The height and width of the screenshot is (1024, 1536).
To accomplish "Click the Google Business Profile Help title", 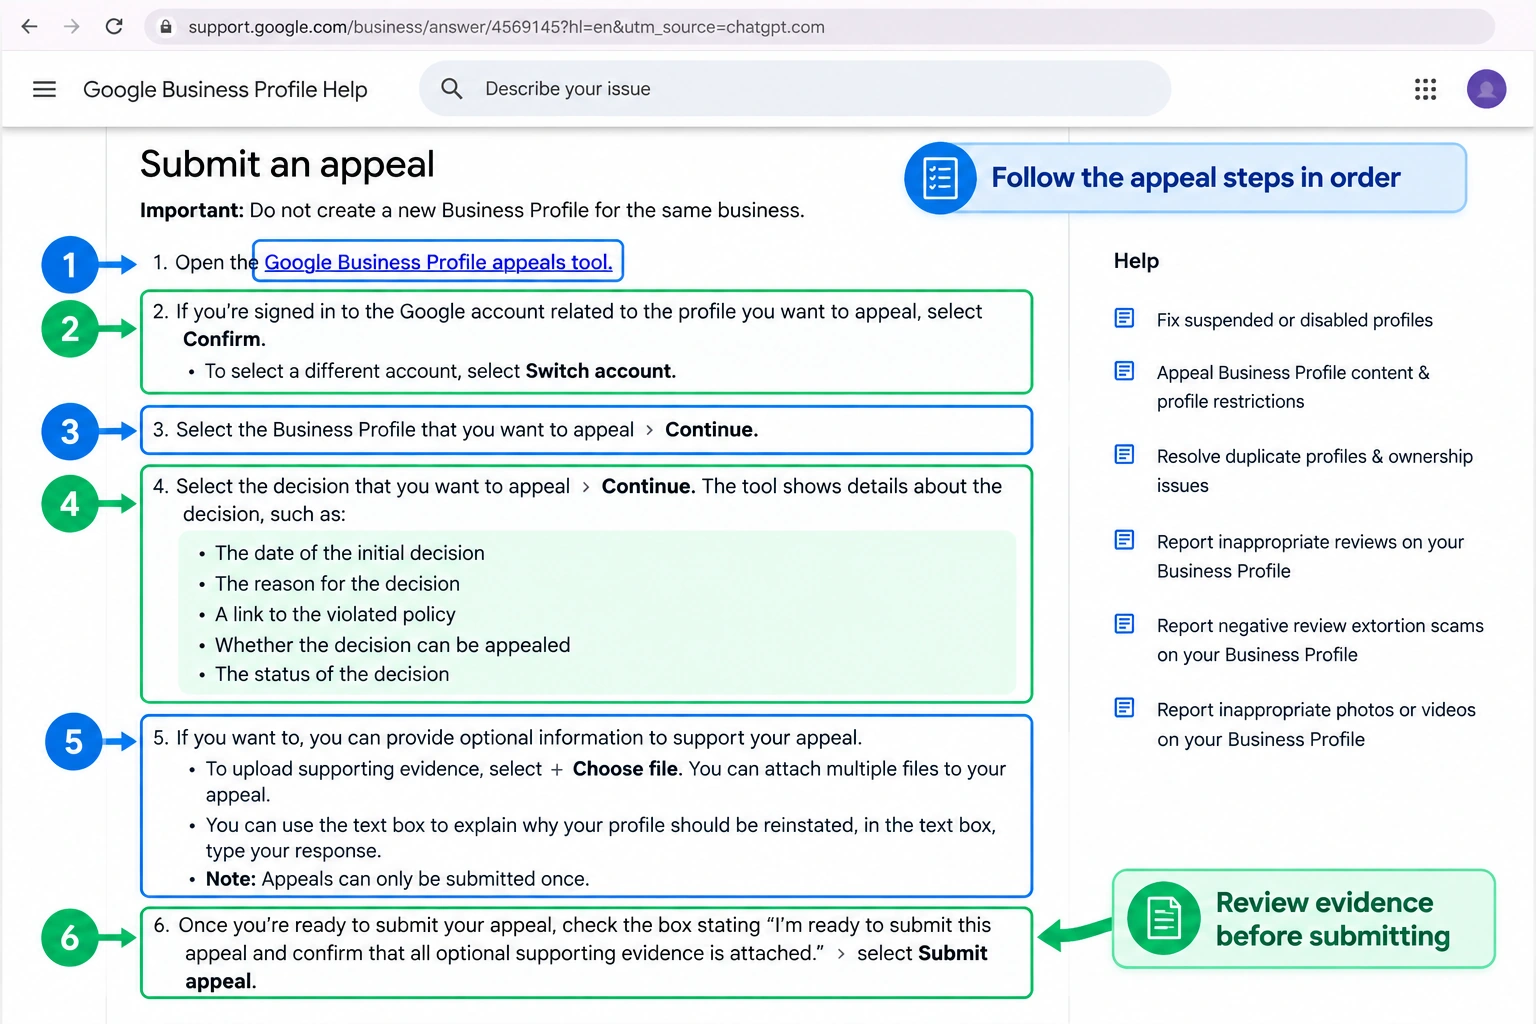I will tap(225, 89).
